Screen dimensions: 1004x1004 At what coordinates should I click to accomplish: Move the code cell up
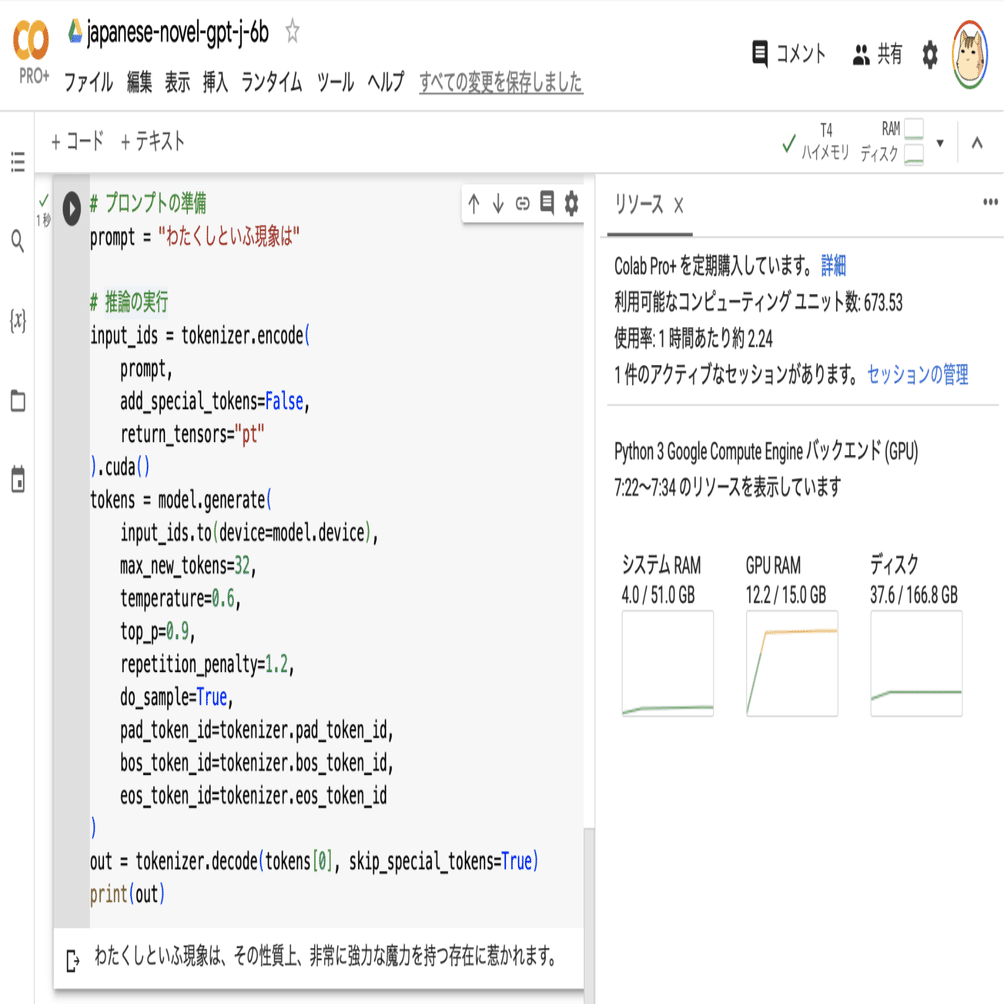[x=474, y=201]
